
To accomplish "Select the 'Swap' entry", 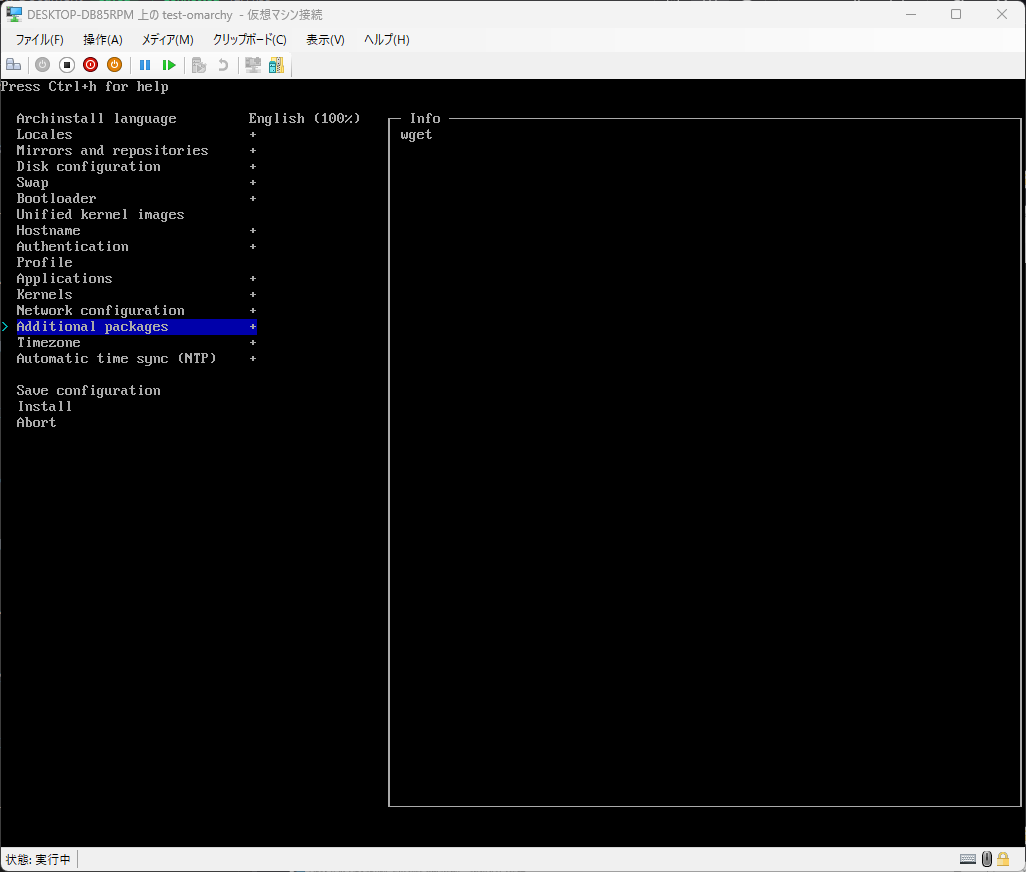I will (x=32, y=183).
